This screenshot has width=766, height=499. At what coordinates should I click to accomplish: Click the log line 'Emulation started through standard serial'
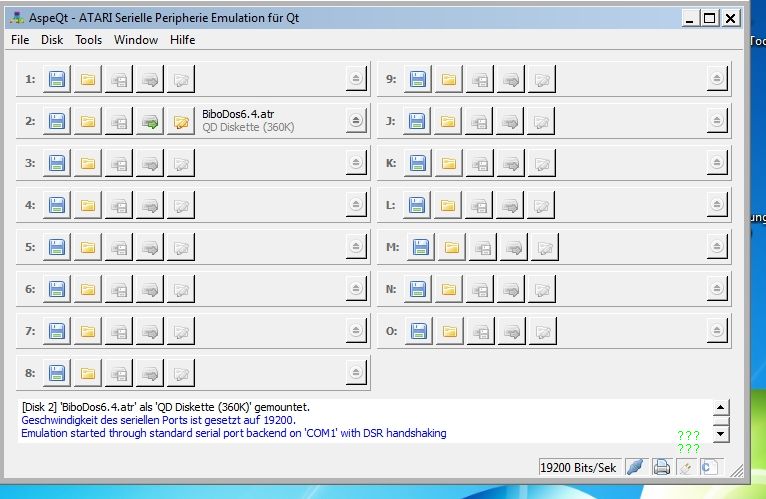click(x=234, y=433)
